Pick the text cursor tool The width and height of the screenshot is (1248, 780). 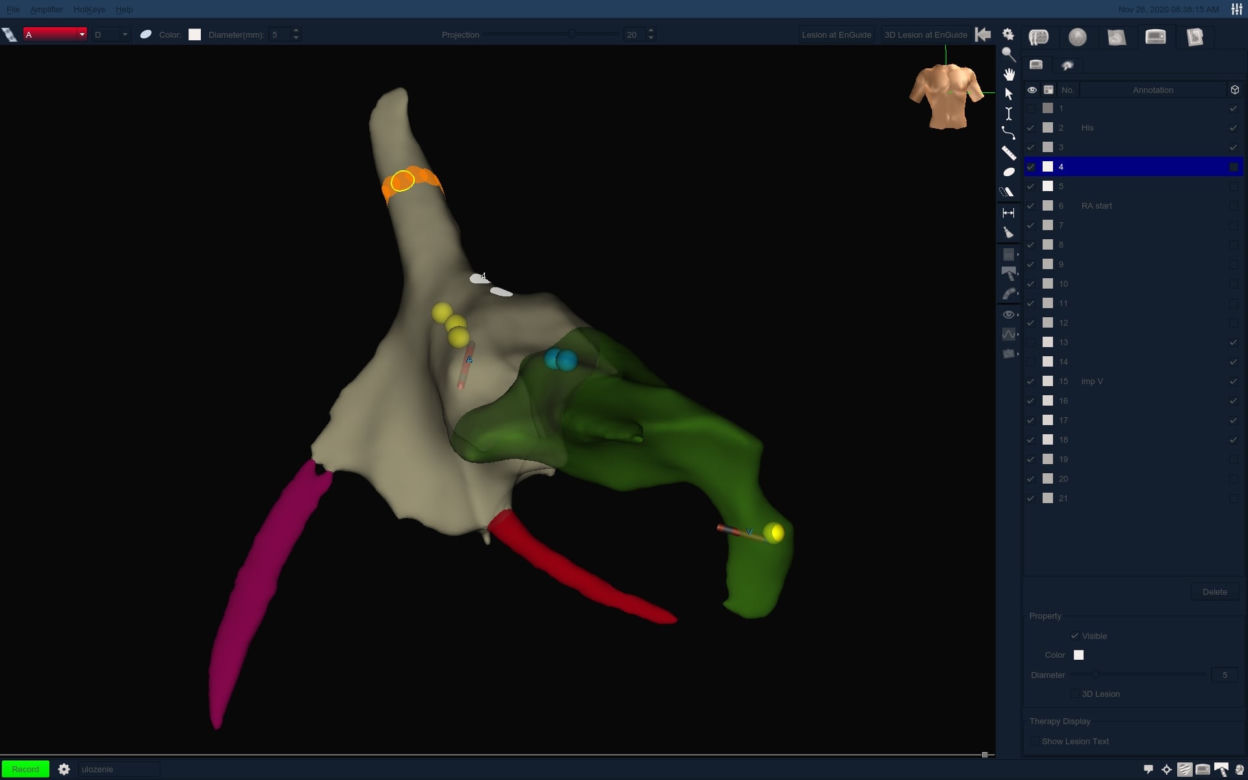pos(1008,113)
